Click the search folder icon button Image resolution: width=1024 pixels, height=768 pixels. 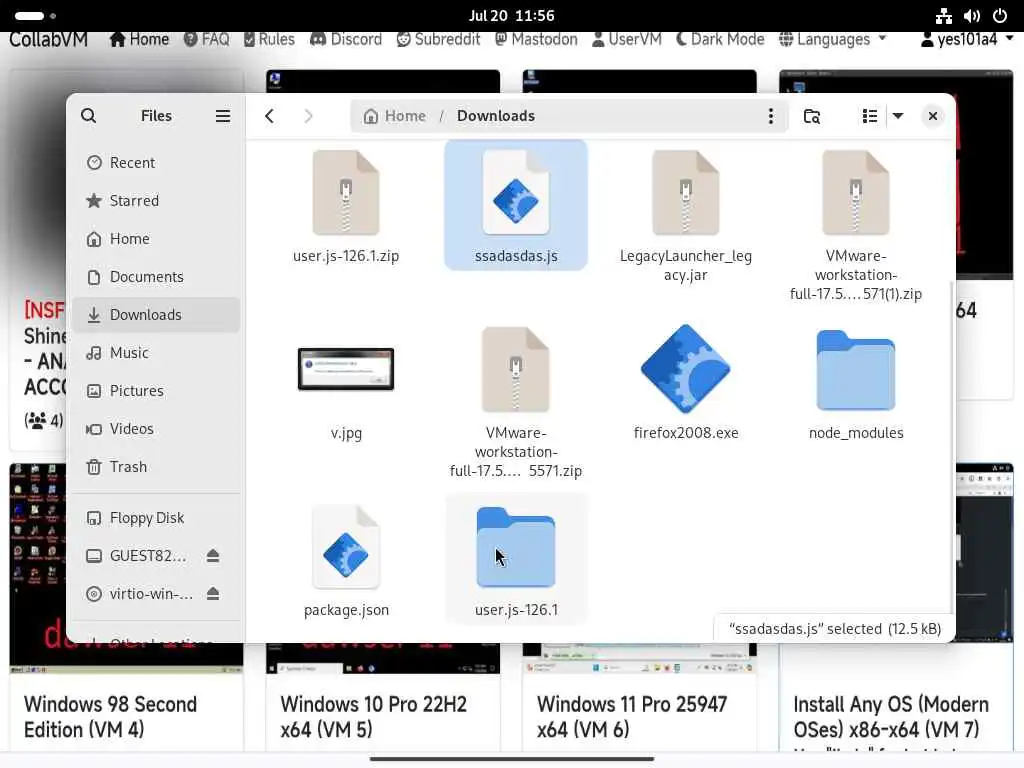(812, 116)
